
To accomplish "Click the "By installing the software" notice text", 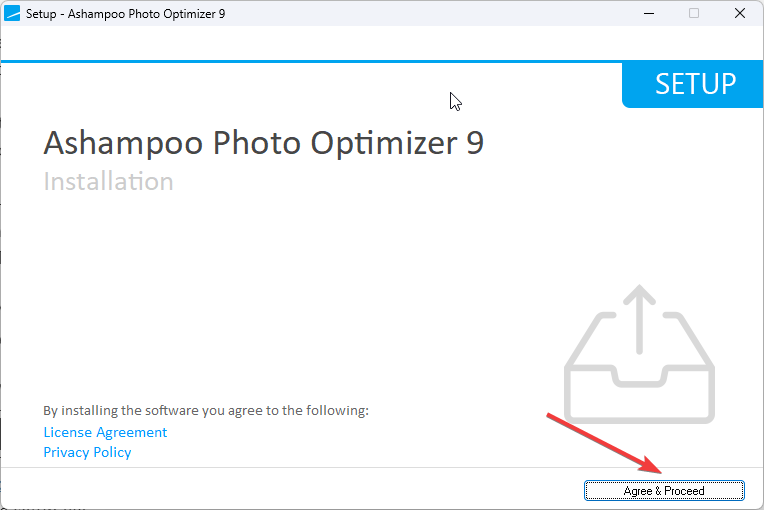I will (x=206, y=411).
